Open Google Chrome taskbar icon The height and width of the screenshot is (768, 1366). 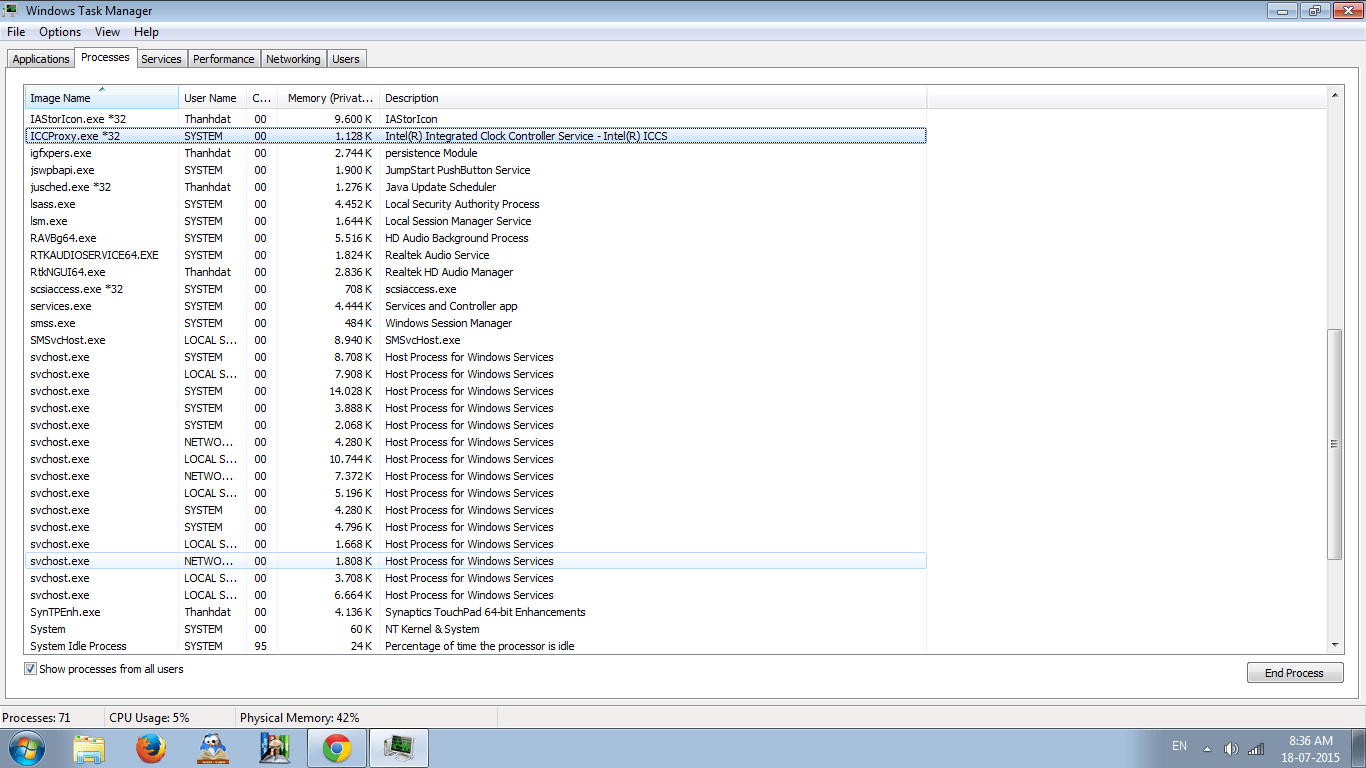click(x=337, y=748)
